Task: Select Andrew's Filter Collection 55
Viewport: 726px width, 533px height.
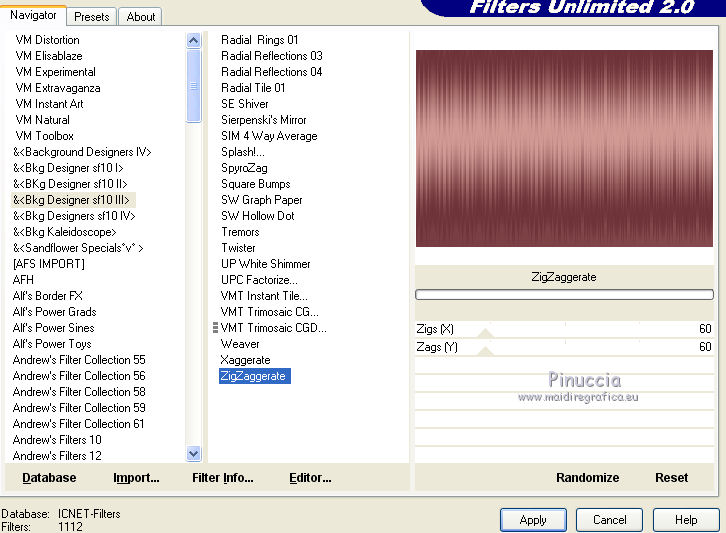Action: click(x=79, y=360)
